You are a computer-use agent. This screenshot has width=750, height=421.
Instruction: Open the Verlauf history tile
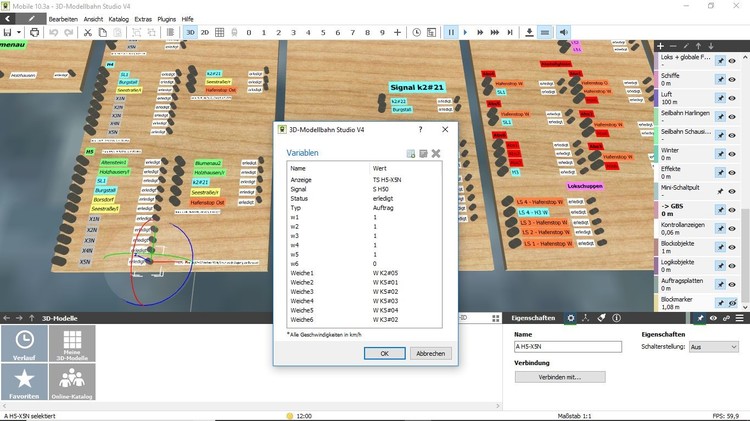coord(22,344)
